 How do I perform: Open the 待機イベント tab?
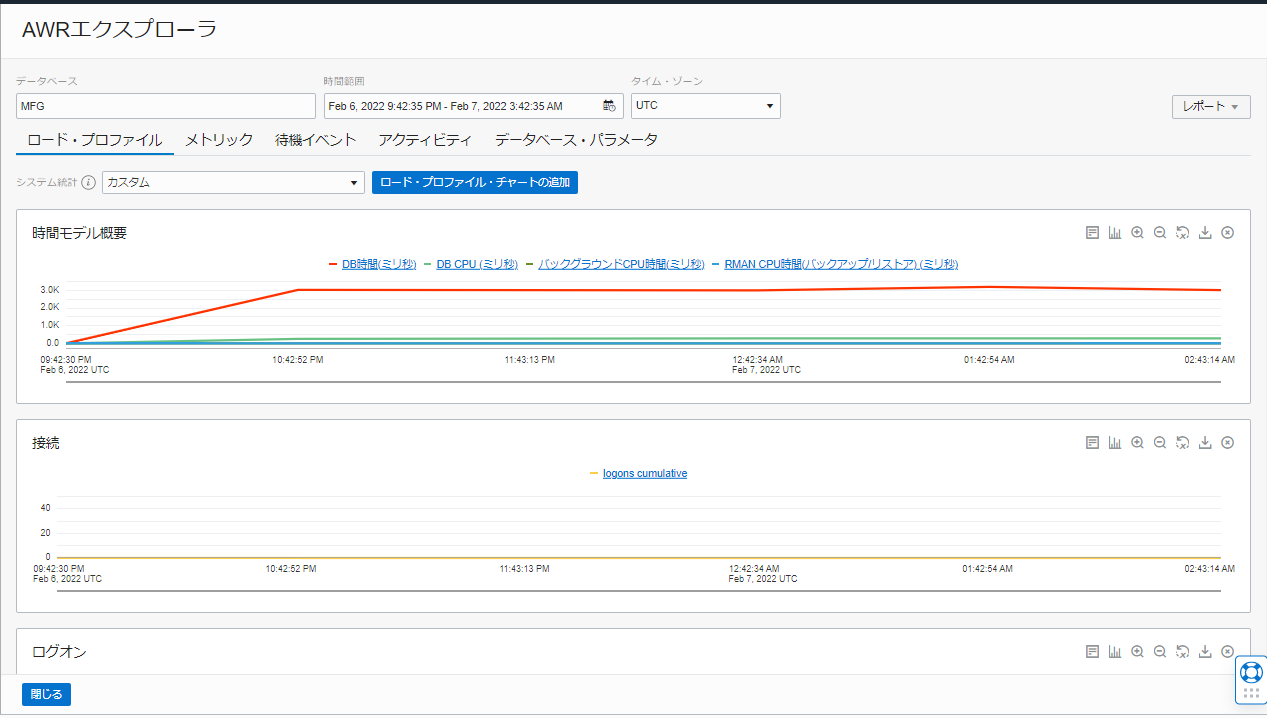[x=316, y=140]
